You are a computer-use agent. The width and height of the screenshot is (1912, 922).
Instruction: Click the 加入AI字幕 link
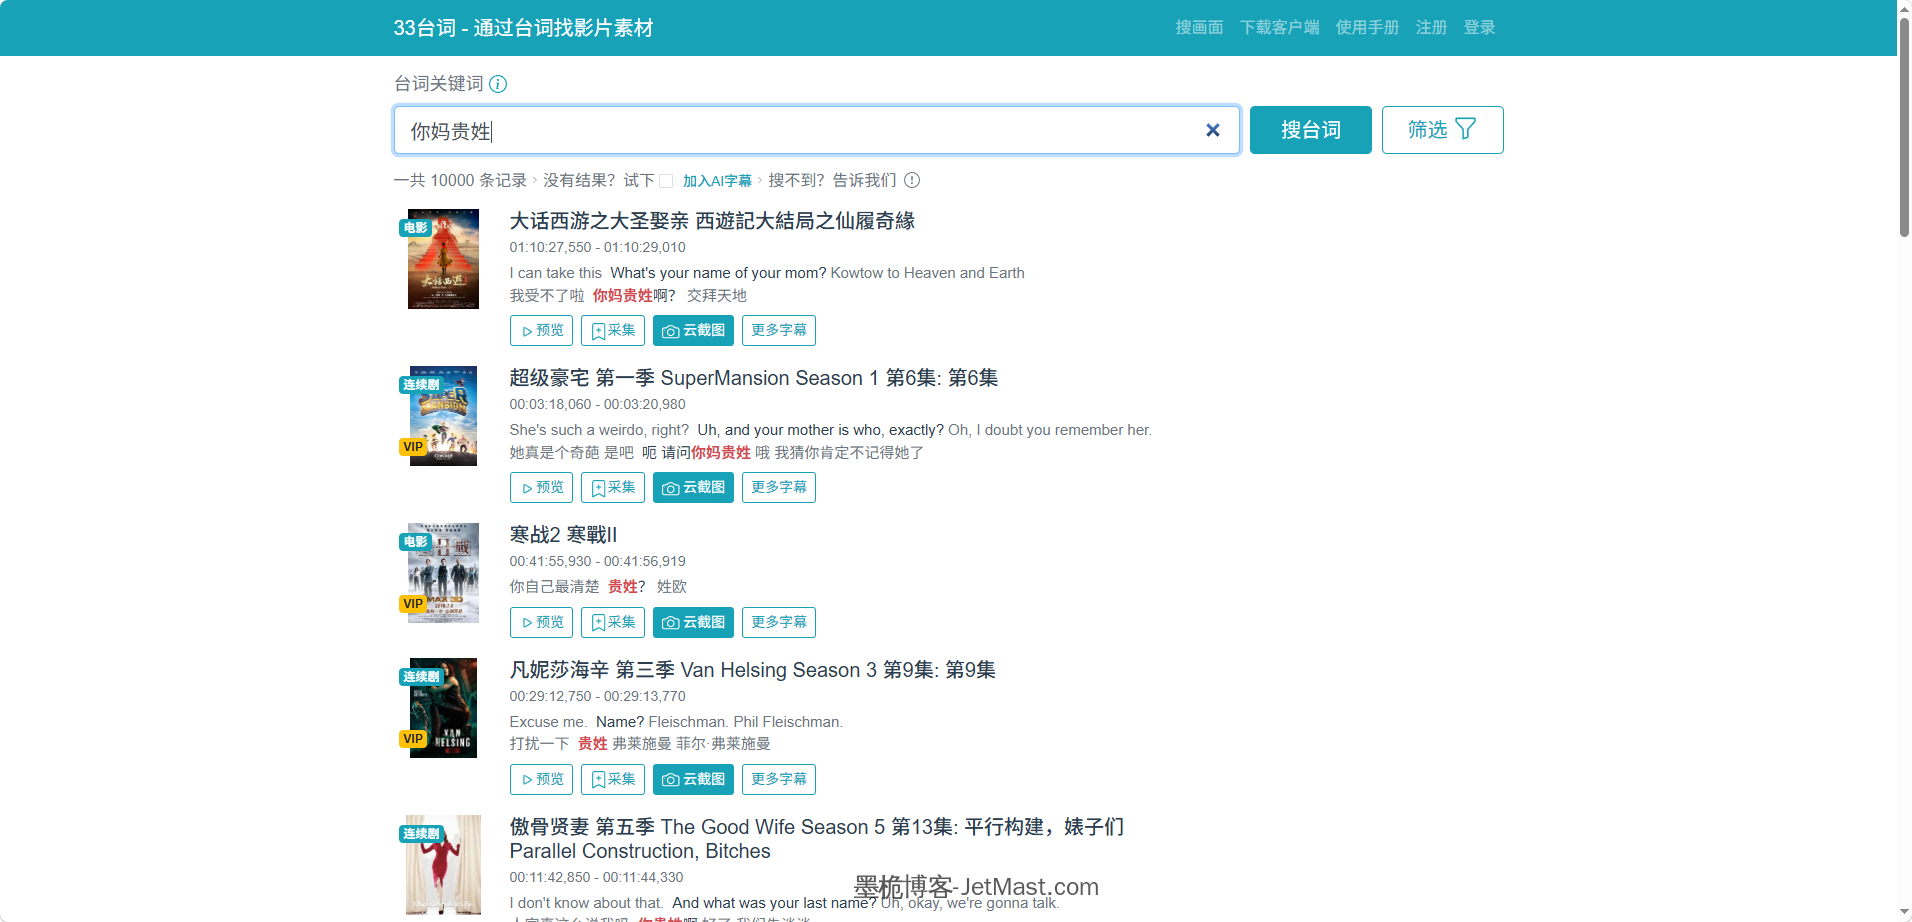coord(717,181)
